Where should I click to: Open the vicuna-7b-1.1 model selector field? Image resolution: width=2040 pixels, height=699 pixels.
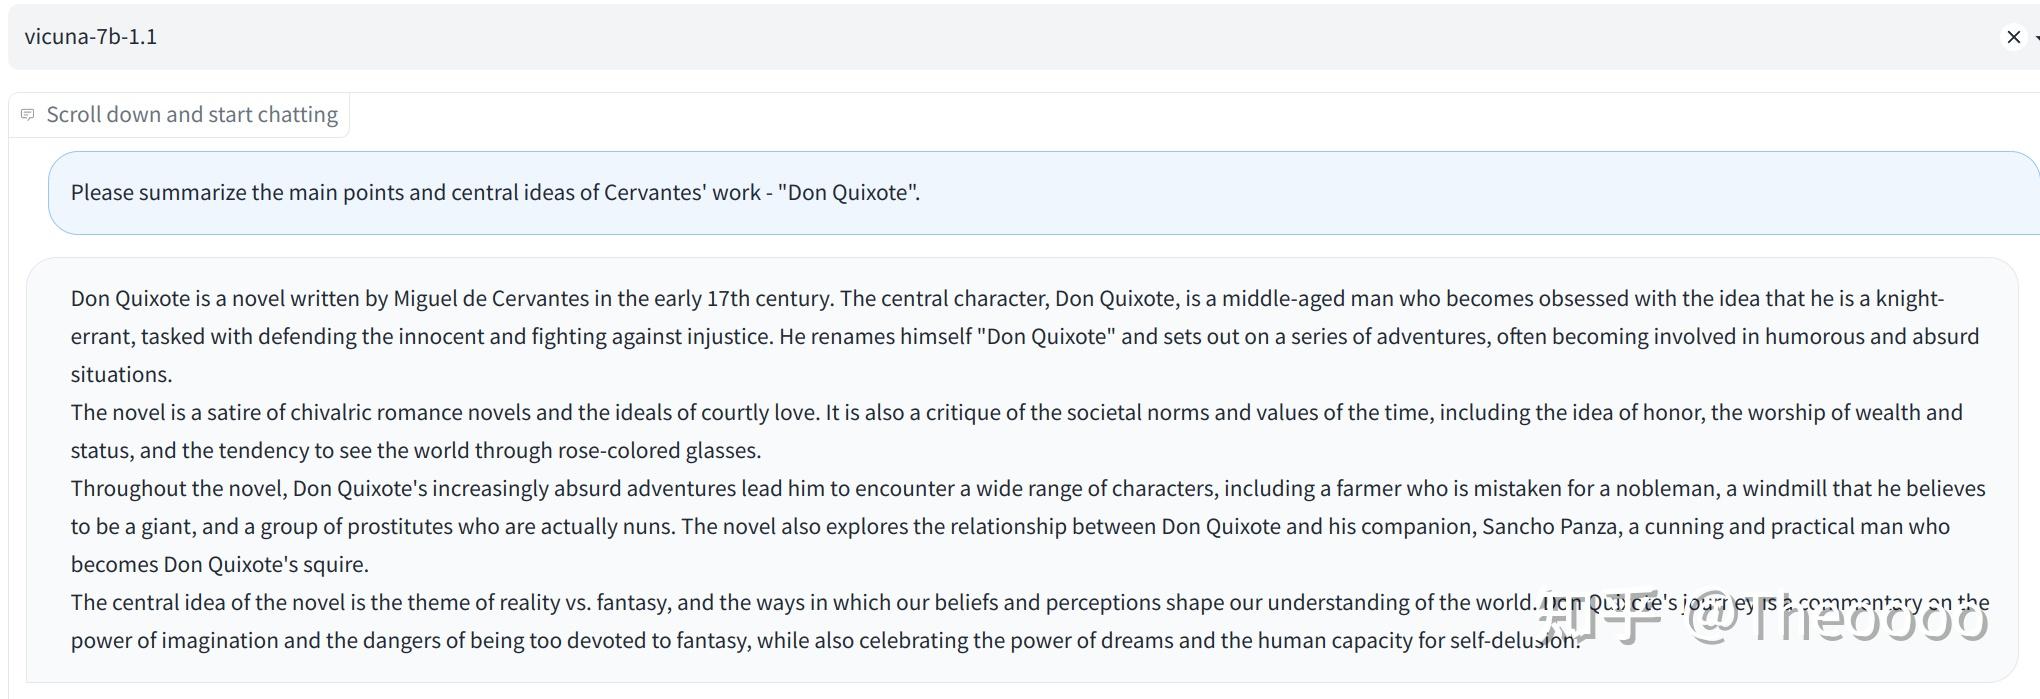(1000, 37)
